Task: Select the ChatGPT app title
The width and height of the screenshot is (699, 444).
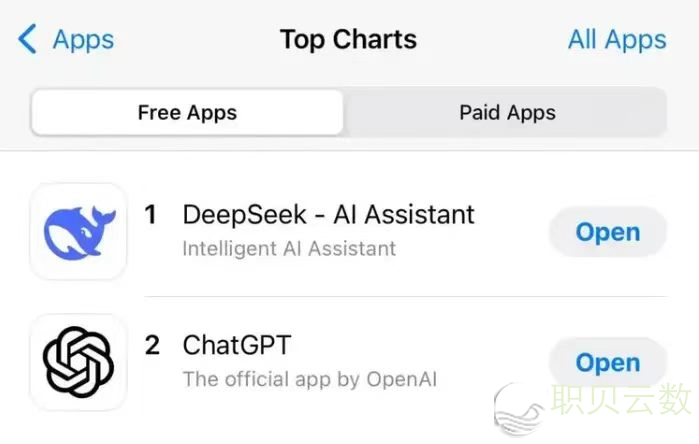Action: [x=237, y=345]
